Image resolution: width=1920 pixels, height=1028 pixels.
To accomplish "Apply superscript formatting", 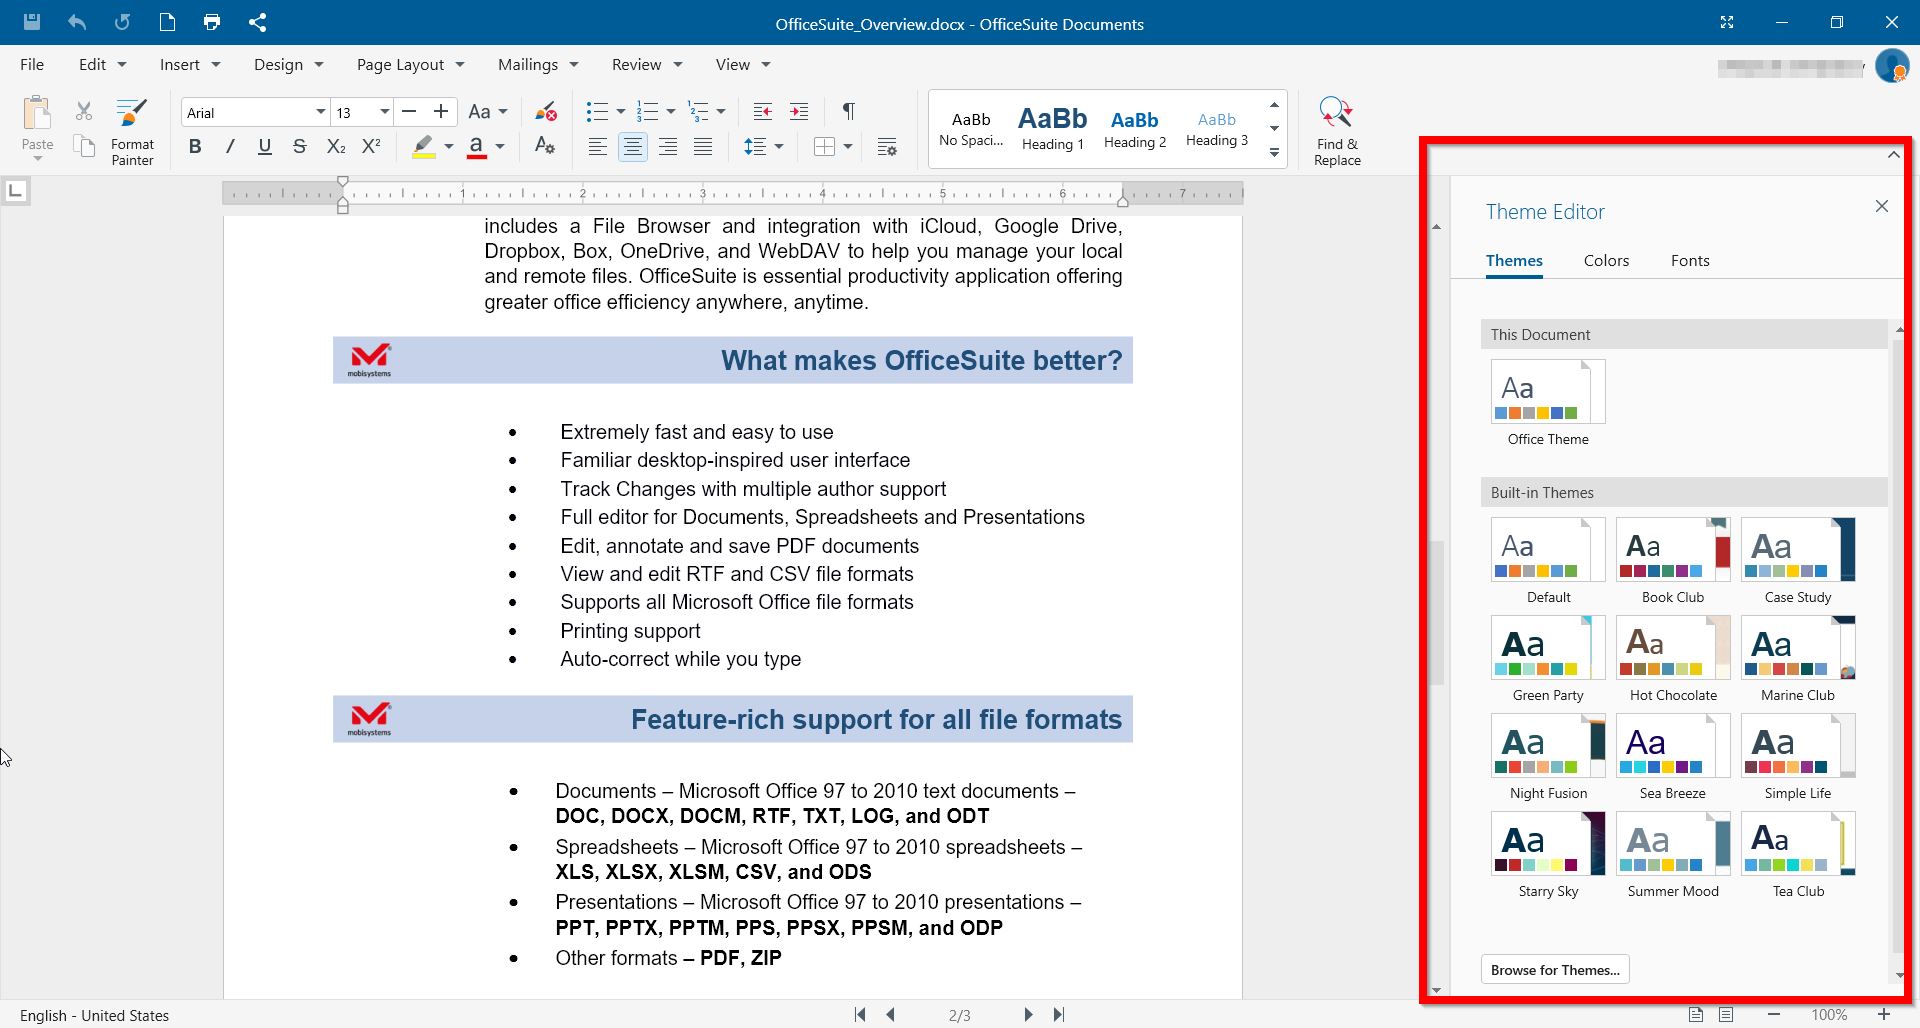I will point(371,147).
